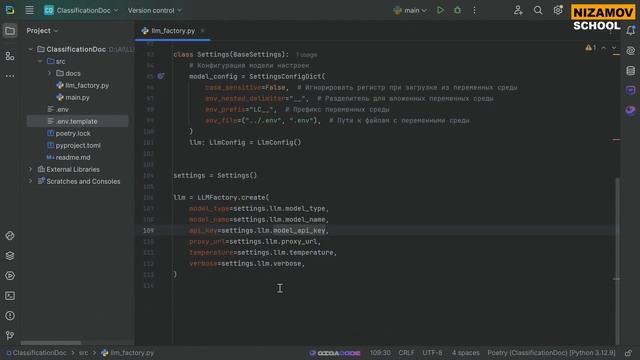Image resolution: width=640 pixels, height=360 pixels.
Task: Select poetry.lock in the tree
Action: coord(69,133)
